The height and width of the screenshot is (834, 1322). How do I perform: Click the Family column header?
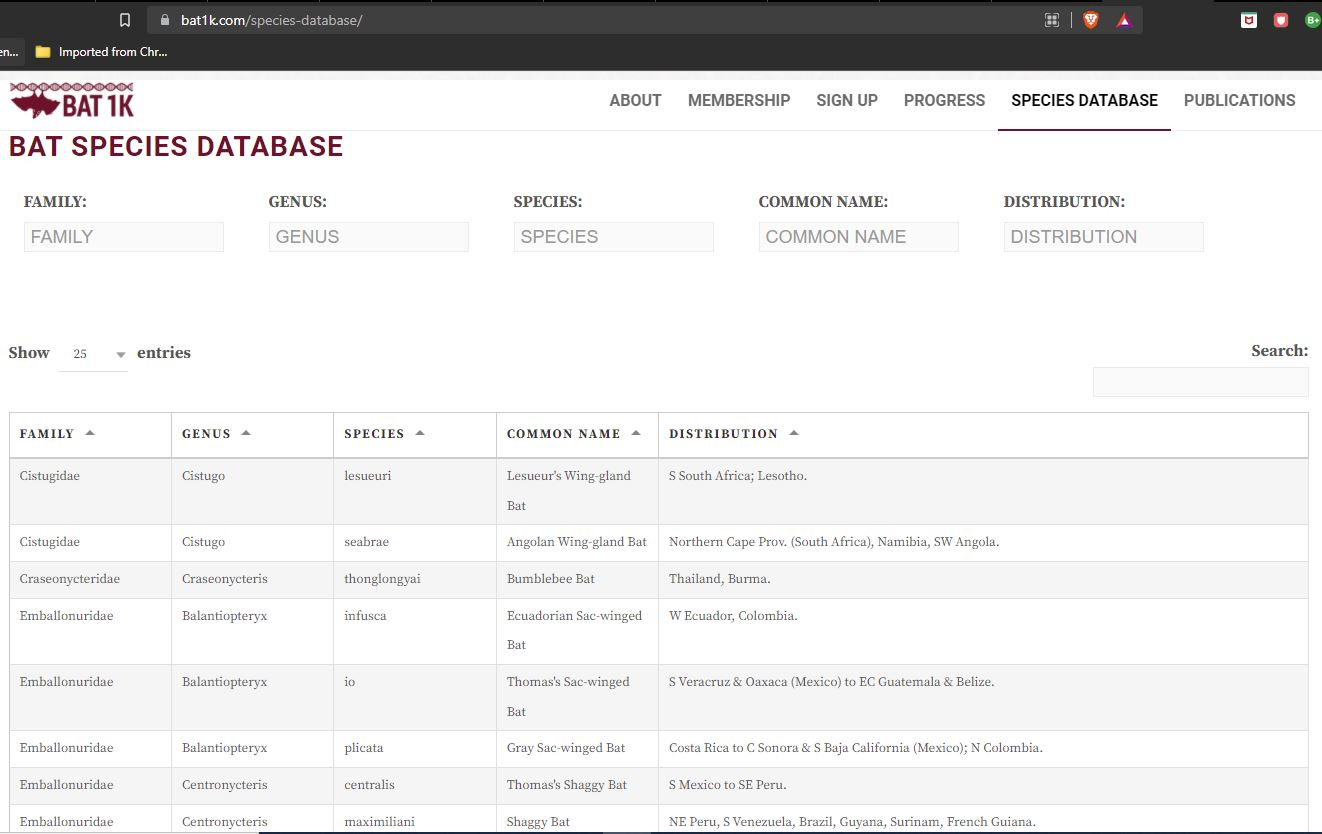pyautogui.click(x=91, y=435)
